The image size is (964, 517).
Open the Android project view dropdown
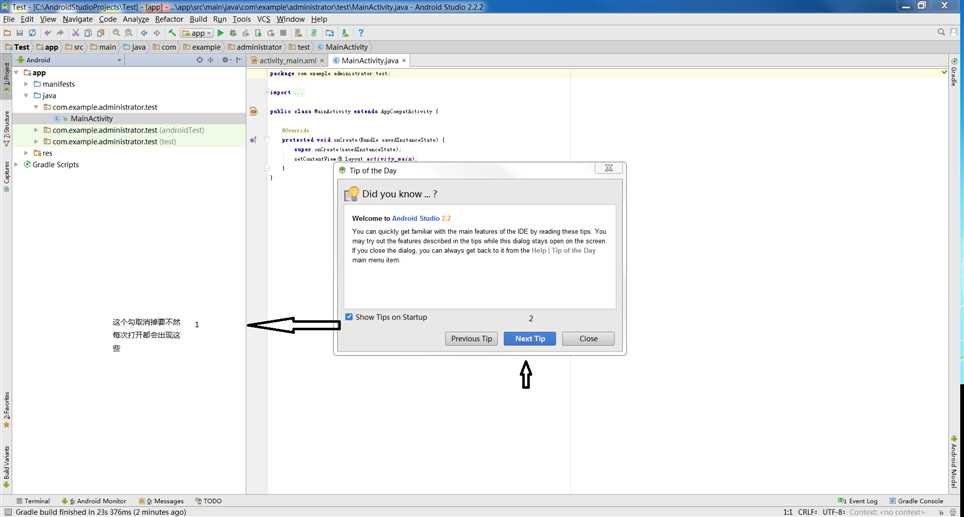click(x=69, y=60)
